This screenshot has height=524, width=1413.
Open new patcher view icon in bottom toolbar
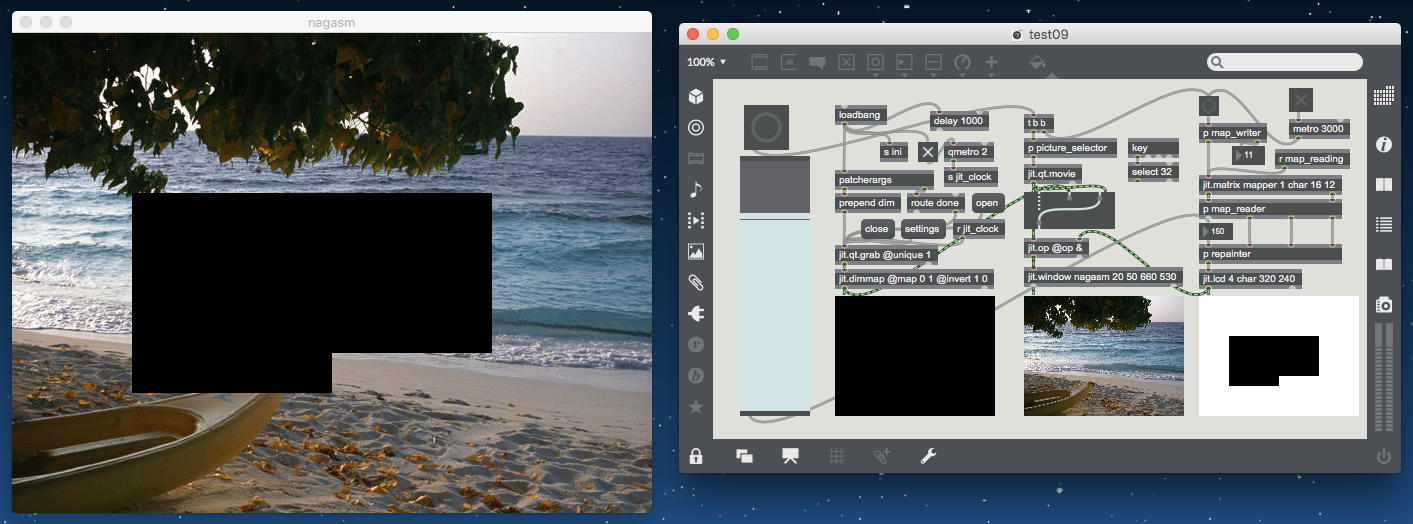[744, 456]
